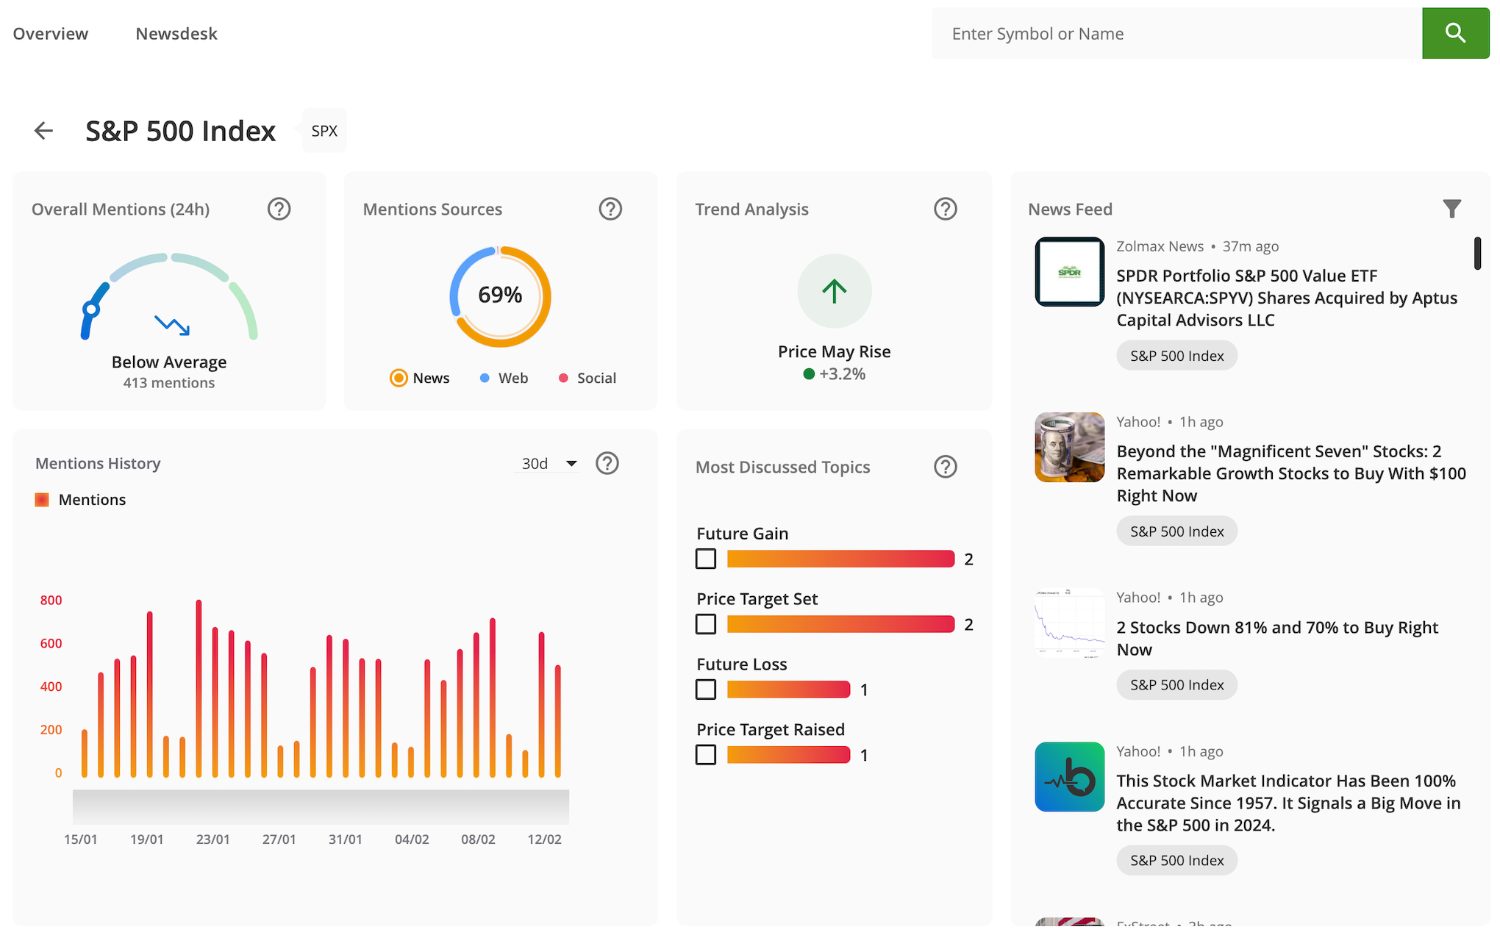Open the News Feed filter funnel

1452,209
